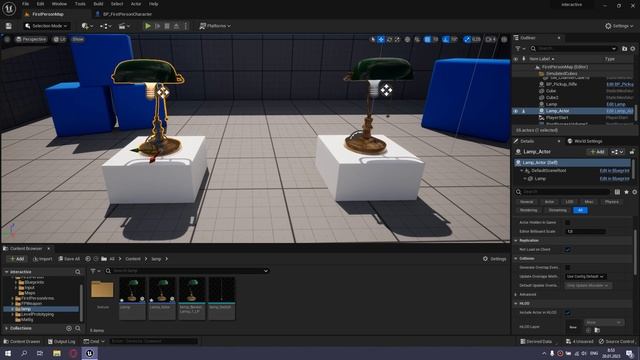Click the Stop simulation button in toolbar
This screenshot has width=640, height=360.
point(167,26)
